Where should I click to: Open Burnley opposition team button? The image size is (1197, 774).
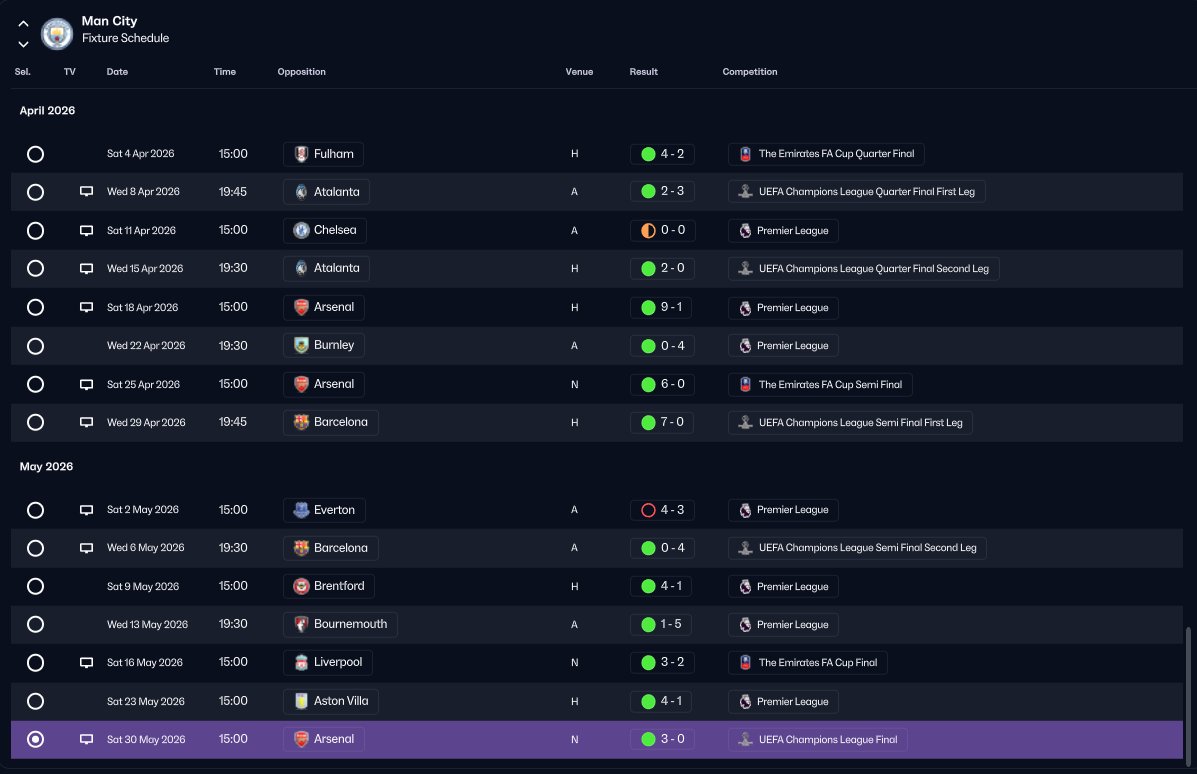click(324, 346)
